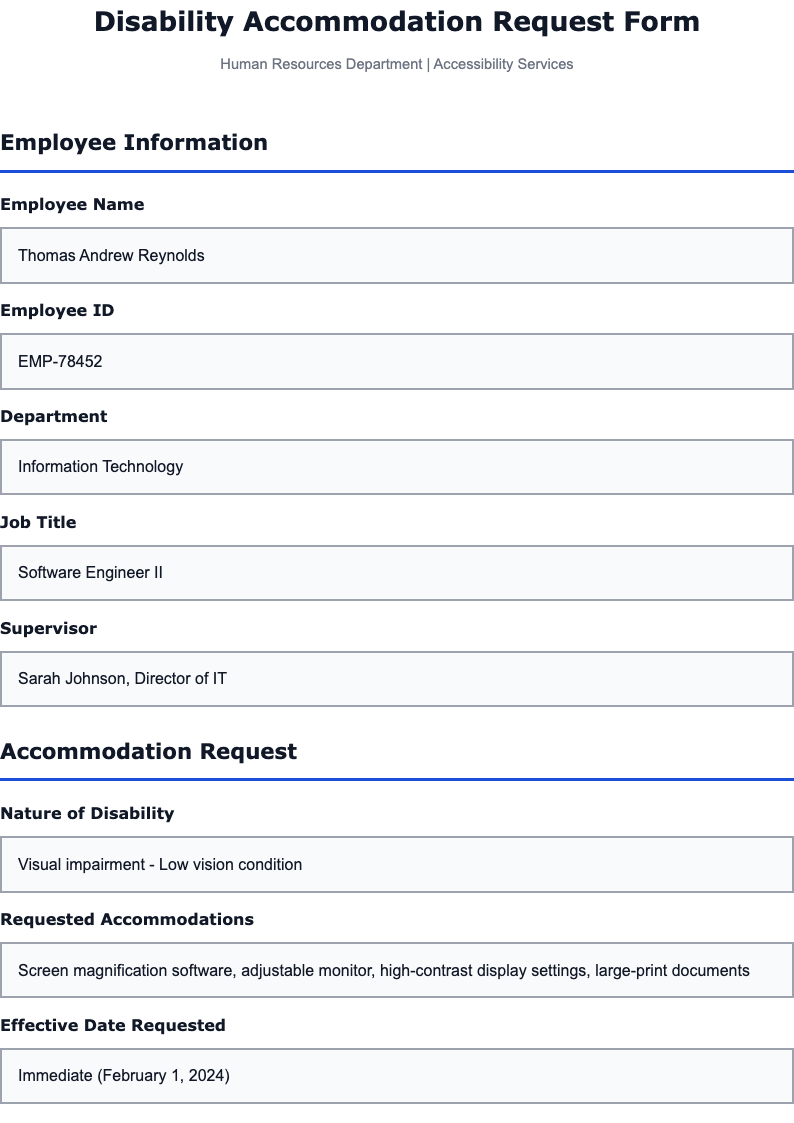The width and height of the screenshot is (794, 1123).
Task: Select the Employee ID label text
Action: click(57, 310)
